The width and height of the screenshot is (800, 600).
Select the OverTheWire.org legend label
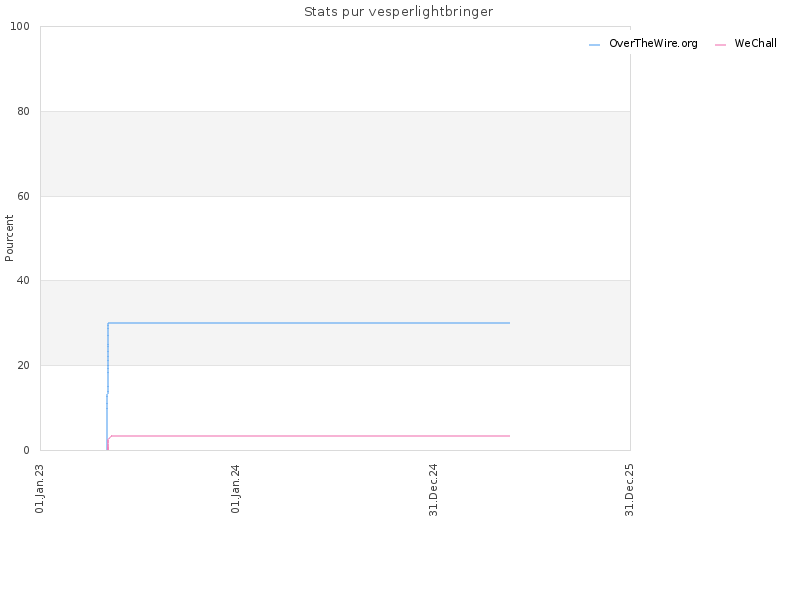click(653, 43)
